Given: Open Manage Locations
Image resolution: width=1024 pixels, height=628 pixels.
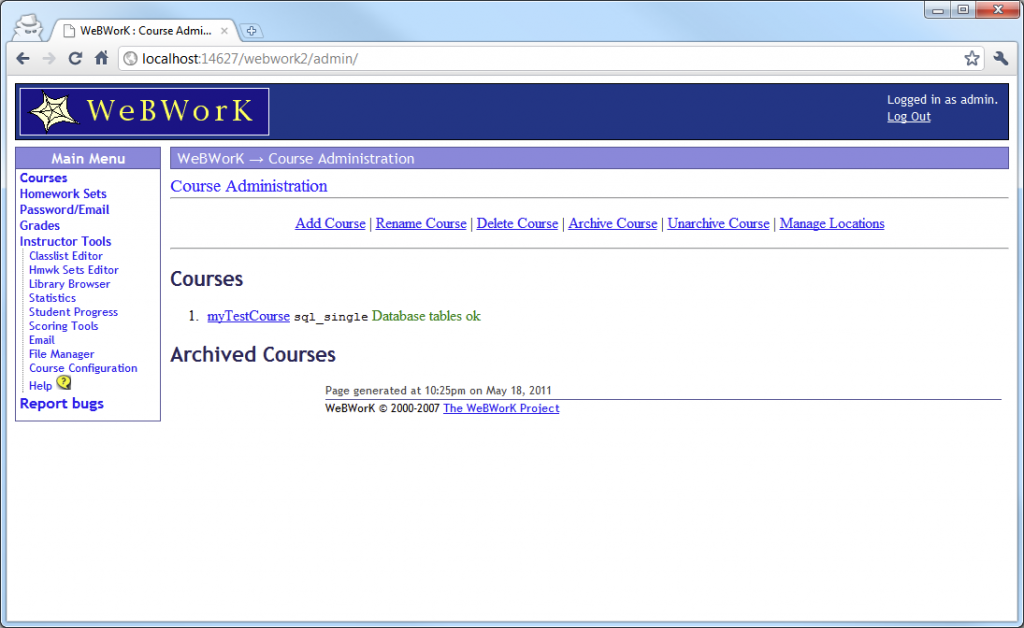Looking at the screenshot, I should tap(831, 223).
